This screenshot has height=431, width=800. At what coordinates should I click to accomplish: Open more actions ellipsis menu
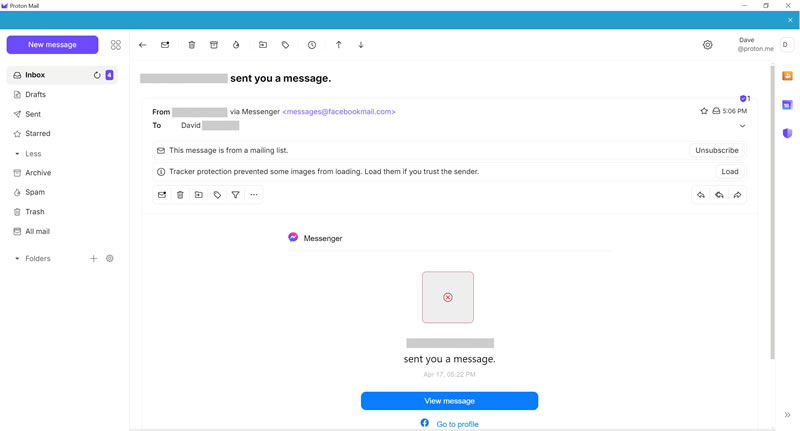pyautogui.click(x=254, y=195)
